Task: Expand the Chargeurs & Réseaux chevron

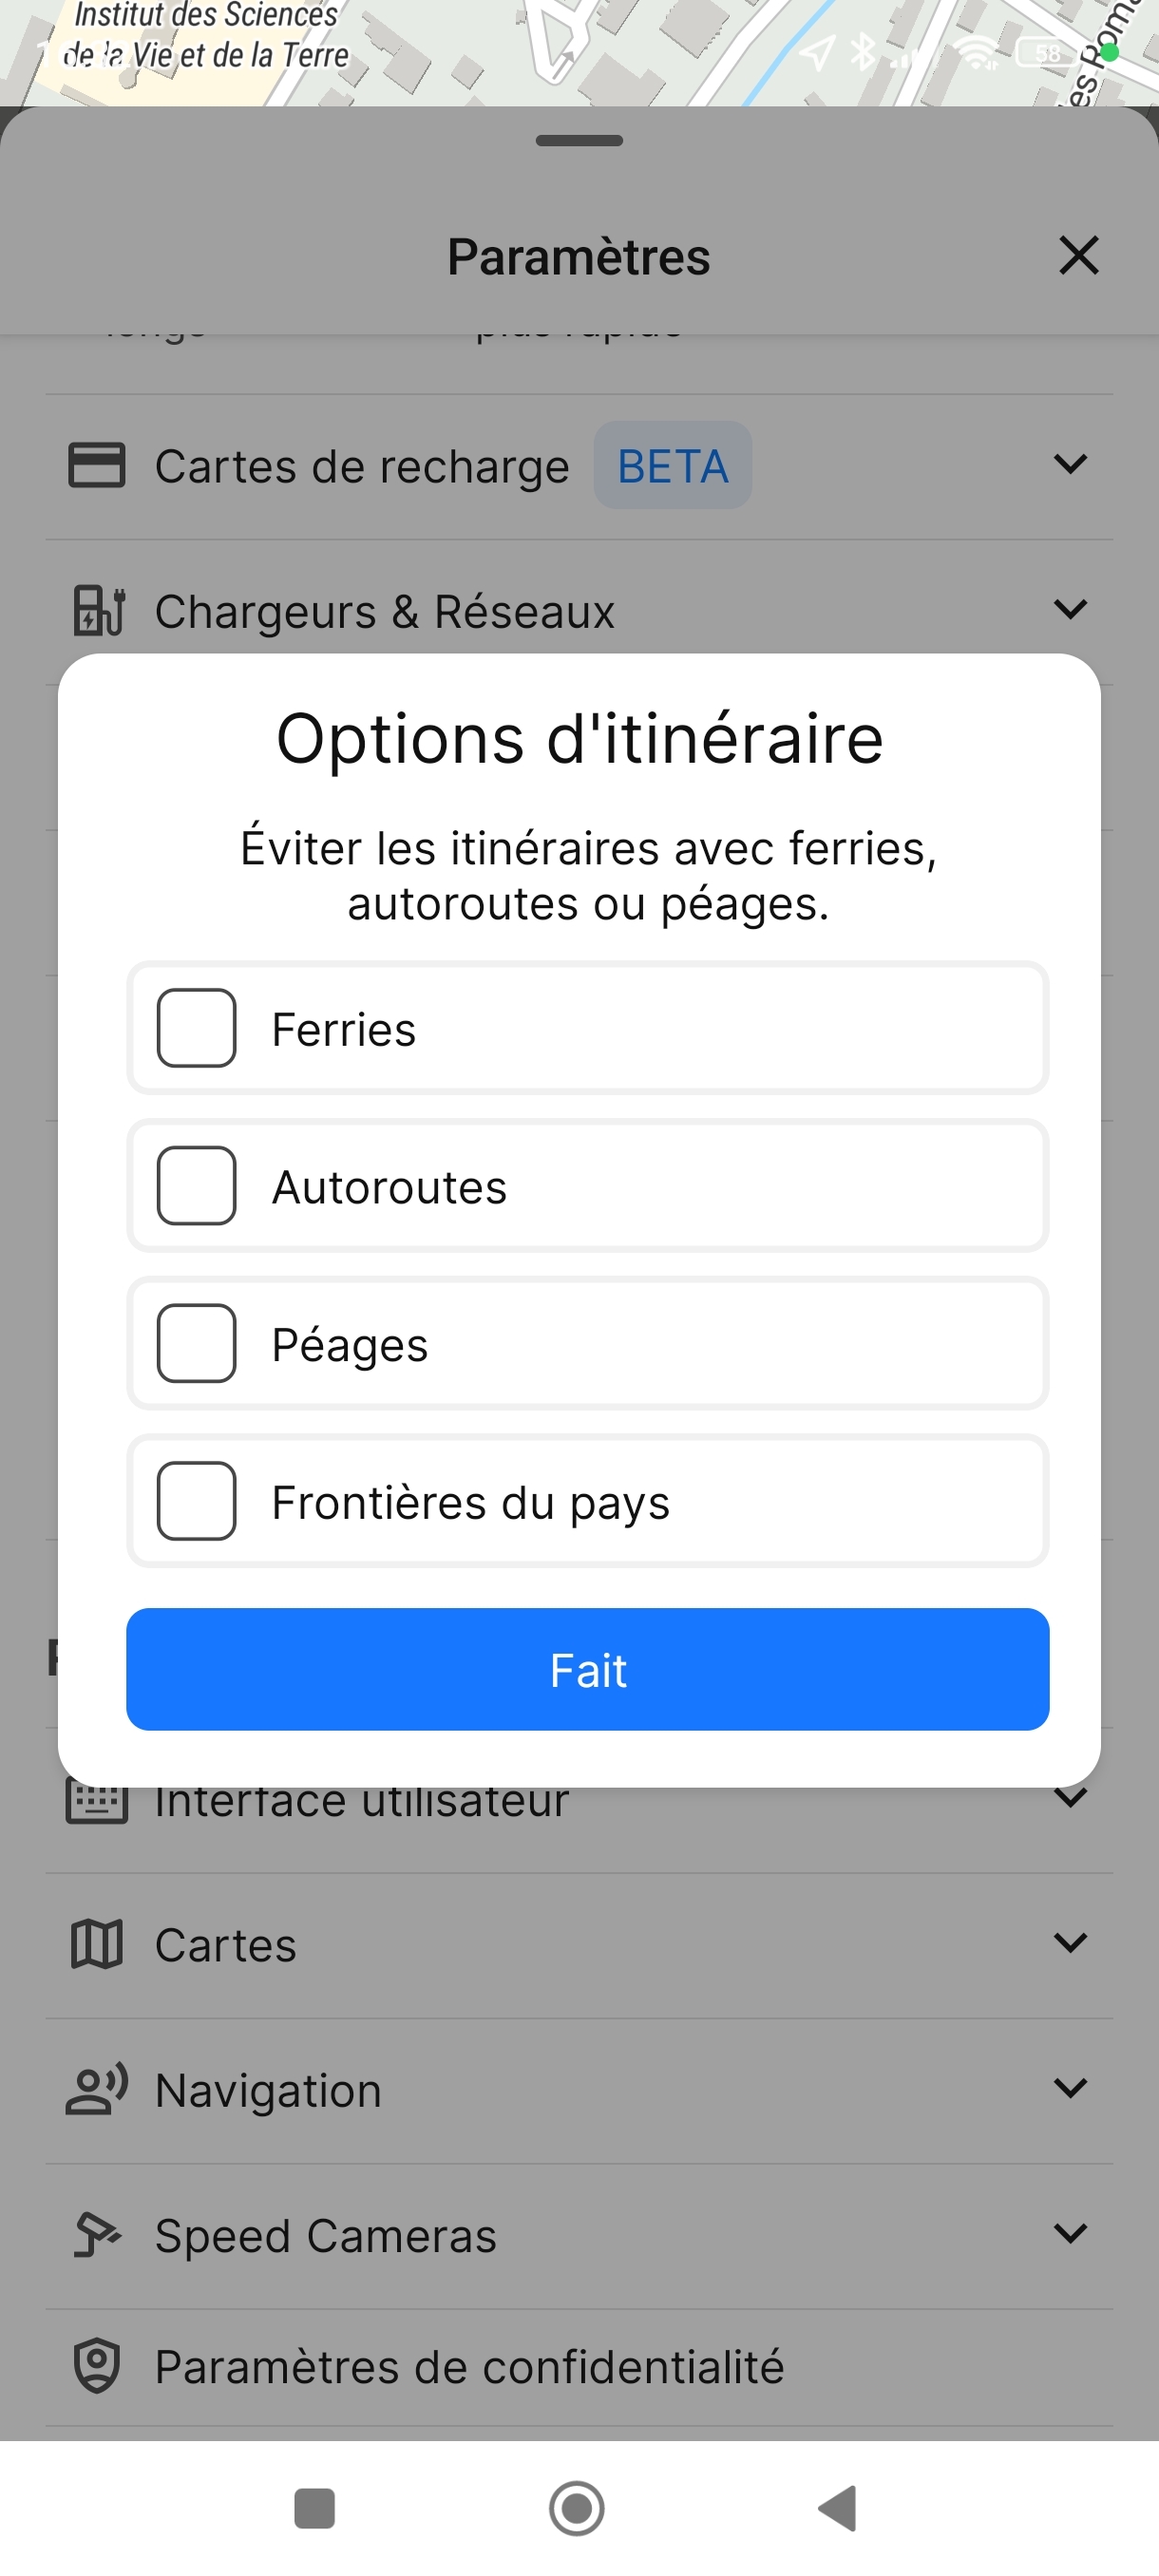Action: (x=1070, y=609)
